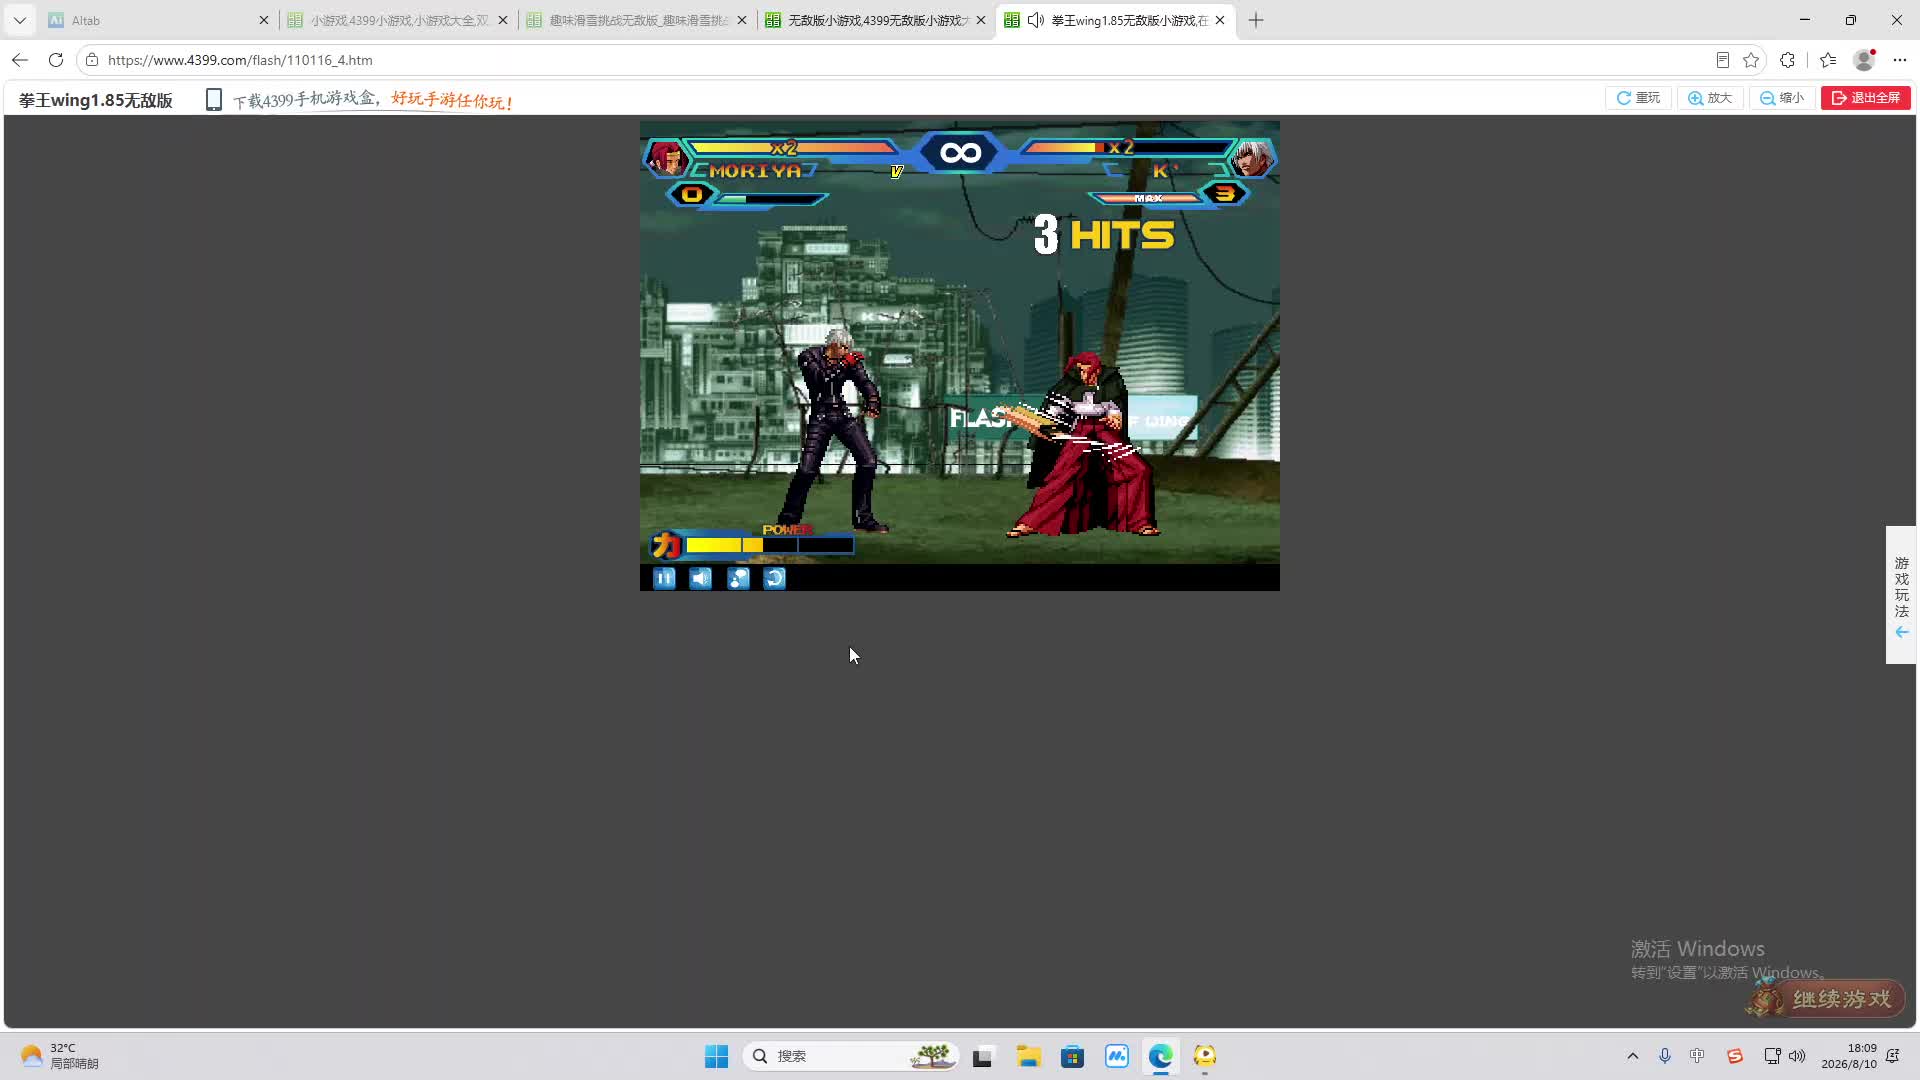Click the 重玩 replay button
Viewport: 1920px width, 1080px height.
pos(1638,98)
